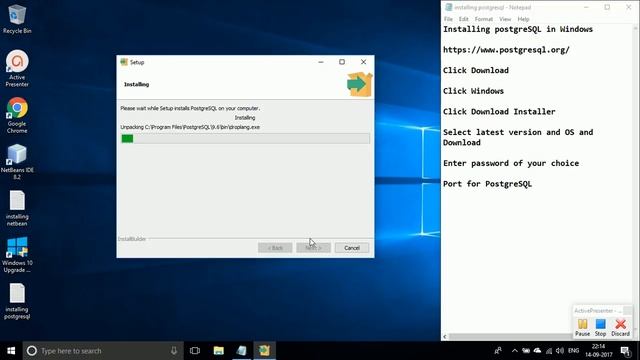
Task: Open Google Chrome desktop shortcut
Action: coord(17,115)
